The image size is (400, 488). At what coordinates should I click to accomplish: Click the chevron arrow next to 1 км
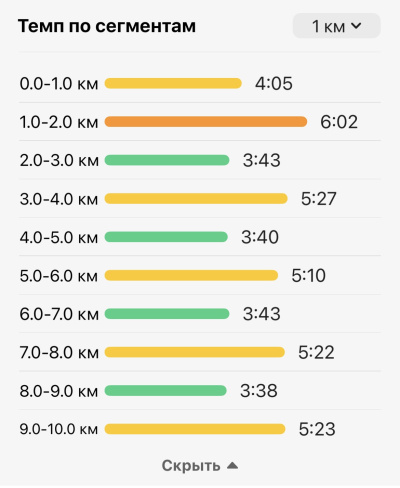click(x=356, y=26)
